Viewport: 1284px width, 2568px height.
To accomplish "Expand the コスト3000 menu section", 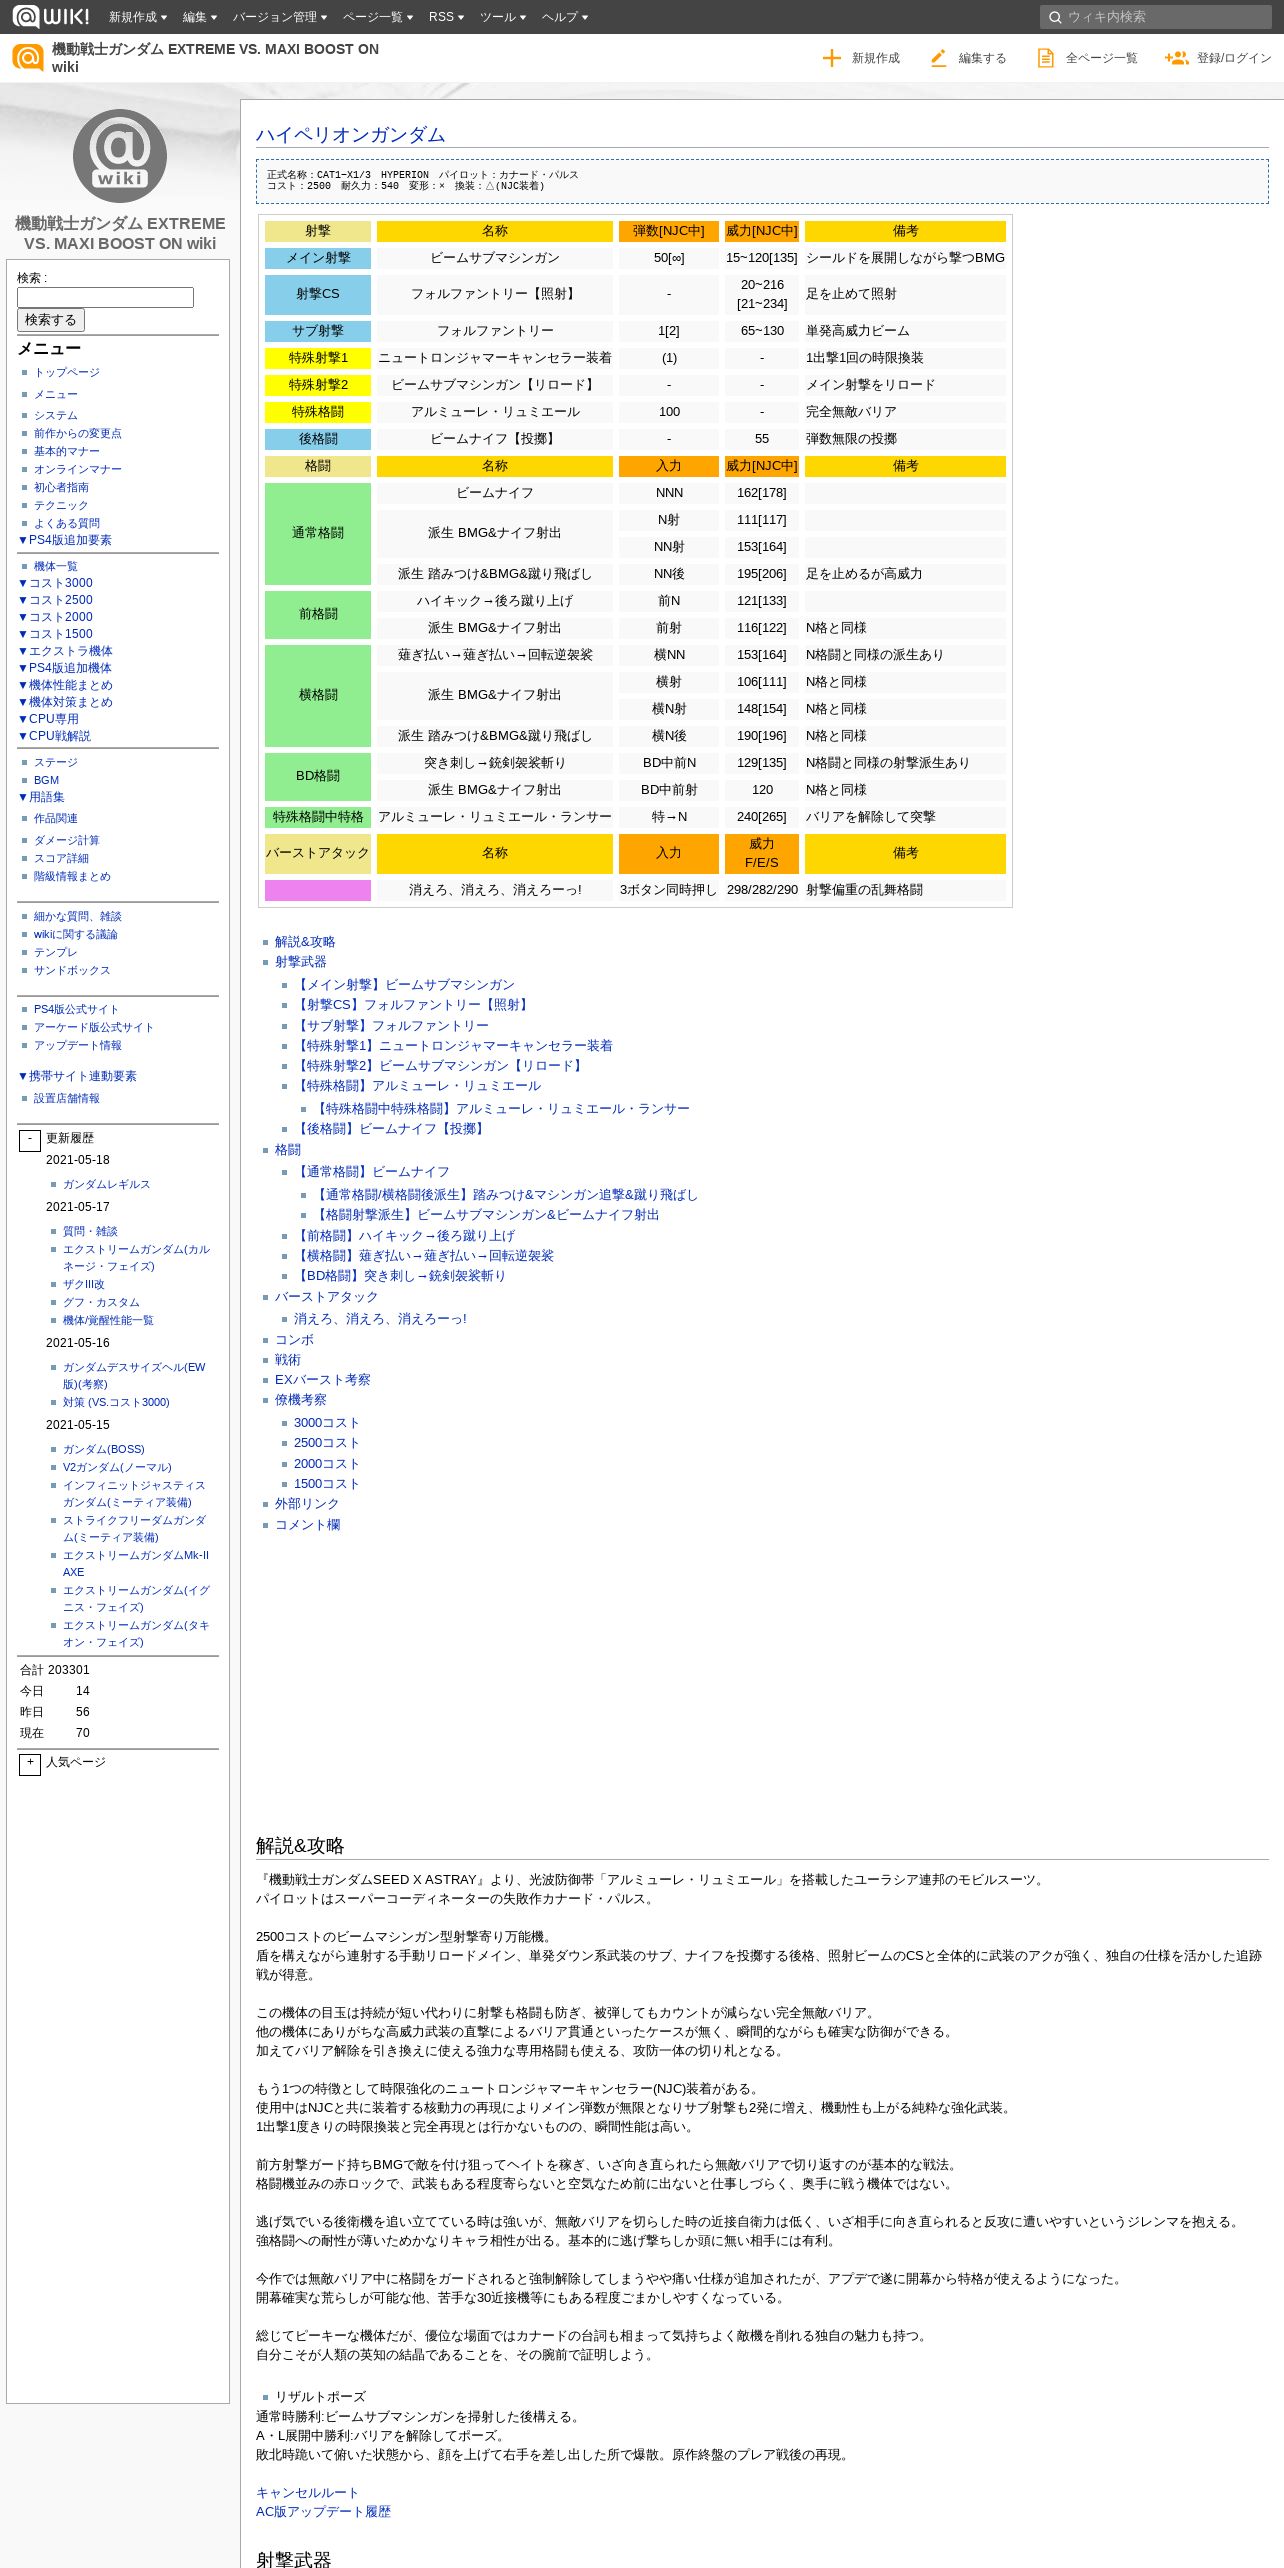I will pos(56,583).
